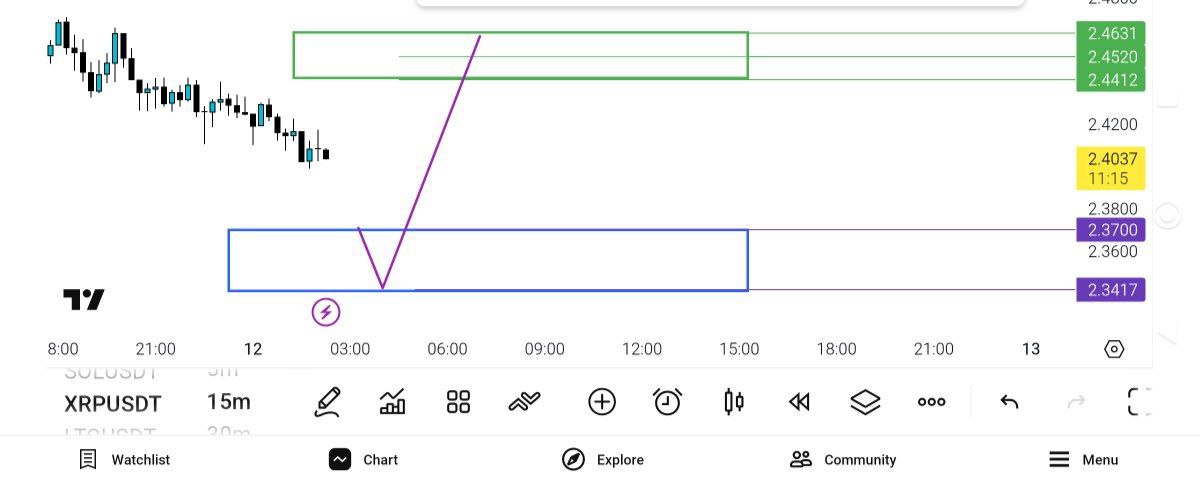Open the object tree layers icon

click(865, 402)
